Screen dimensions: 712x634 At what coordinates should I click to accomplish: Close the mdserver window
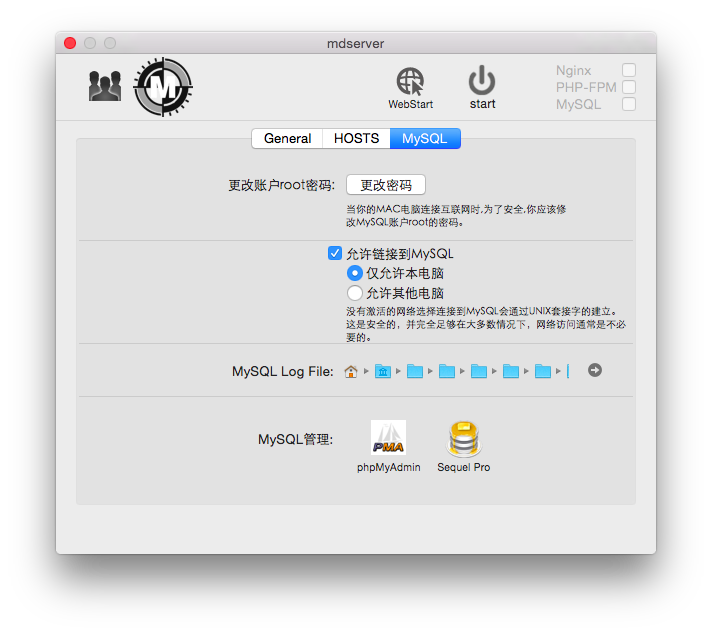tap(70, 43)
